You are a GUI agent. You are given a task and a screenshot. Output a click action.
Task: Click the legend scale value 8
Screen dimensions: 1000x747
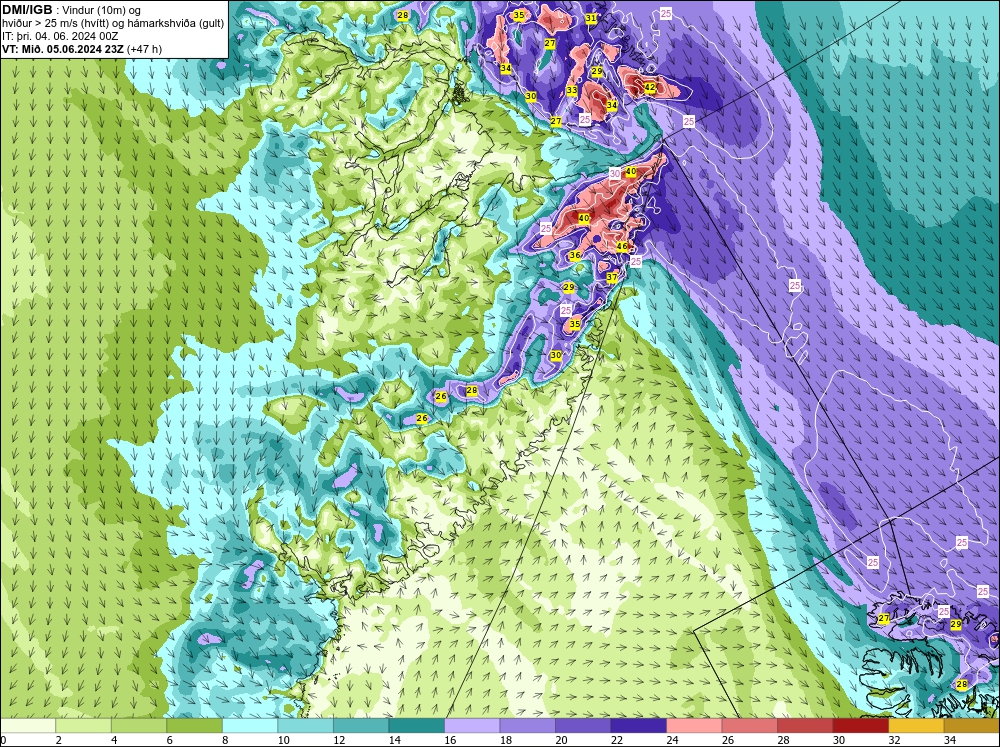(224, 740)
